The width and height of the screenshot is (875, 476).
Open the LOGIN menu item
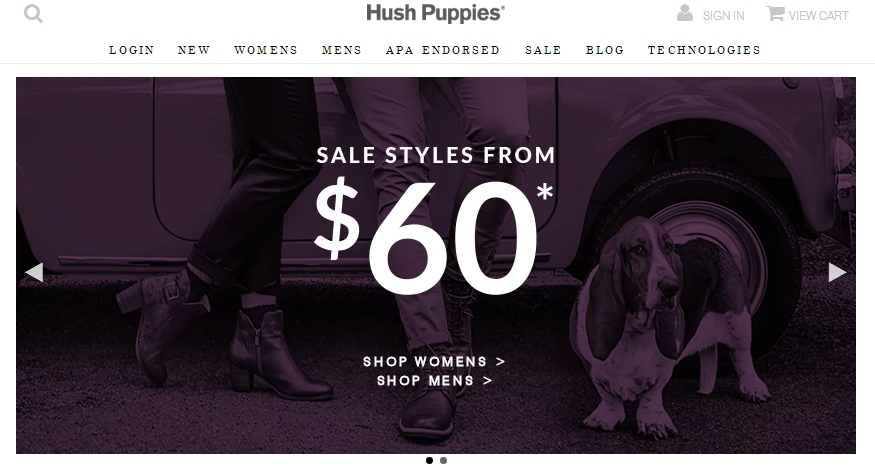tap(132, 50)
